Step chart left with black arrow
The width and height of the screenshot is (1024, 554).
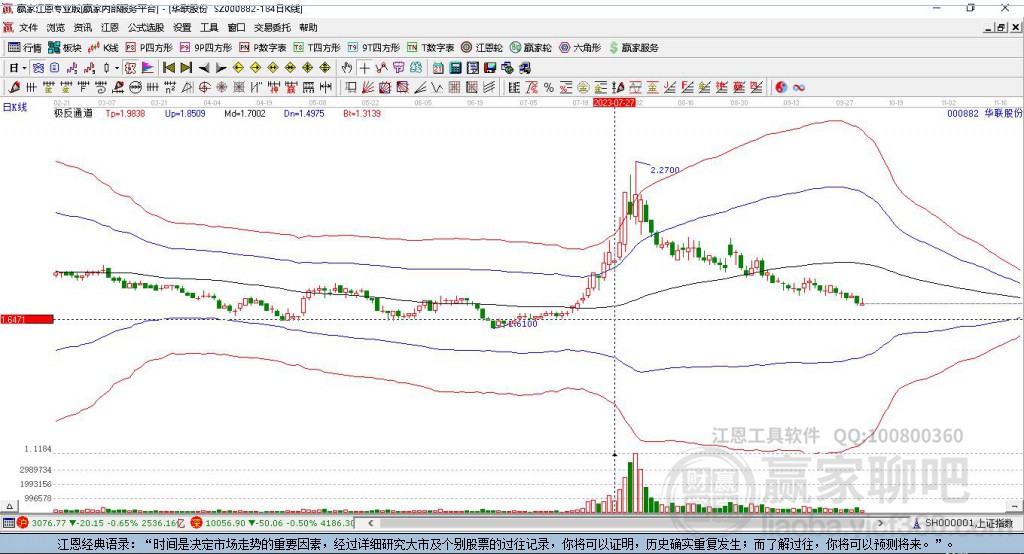[204, 68]
